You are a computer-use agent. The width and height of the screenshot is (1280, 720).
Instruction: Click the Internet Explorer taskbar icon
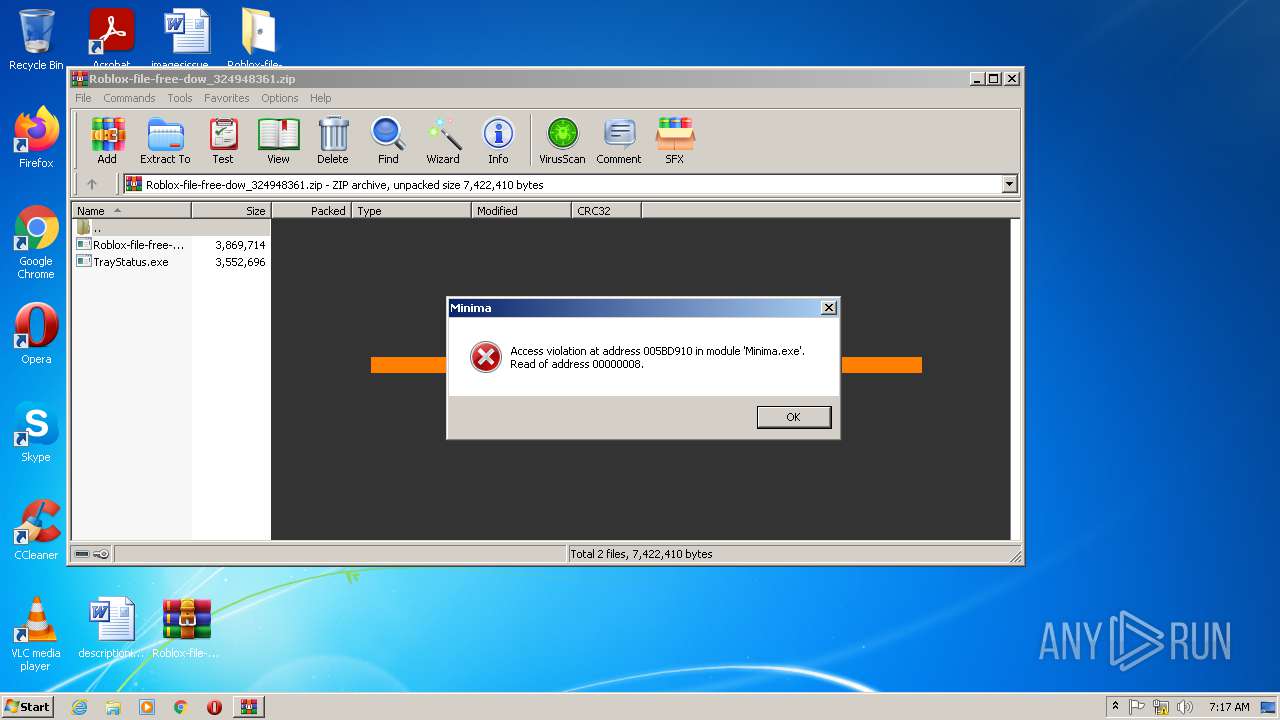[79, 707]
